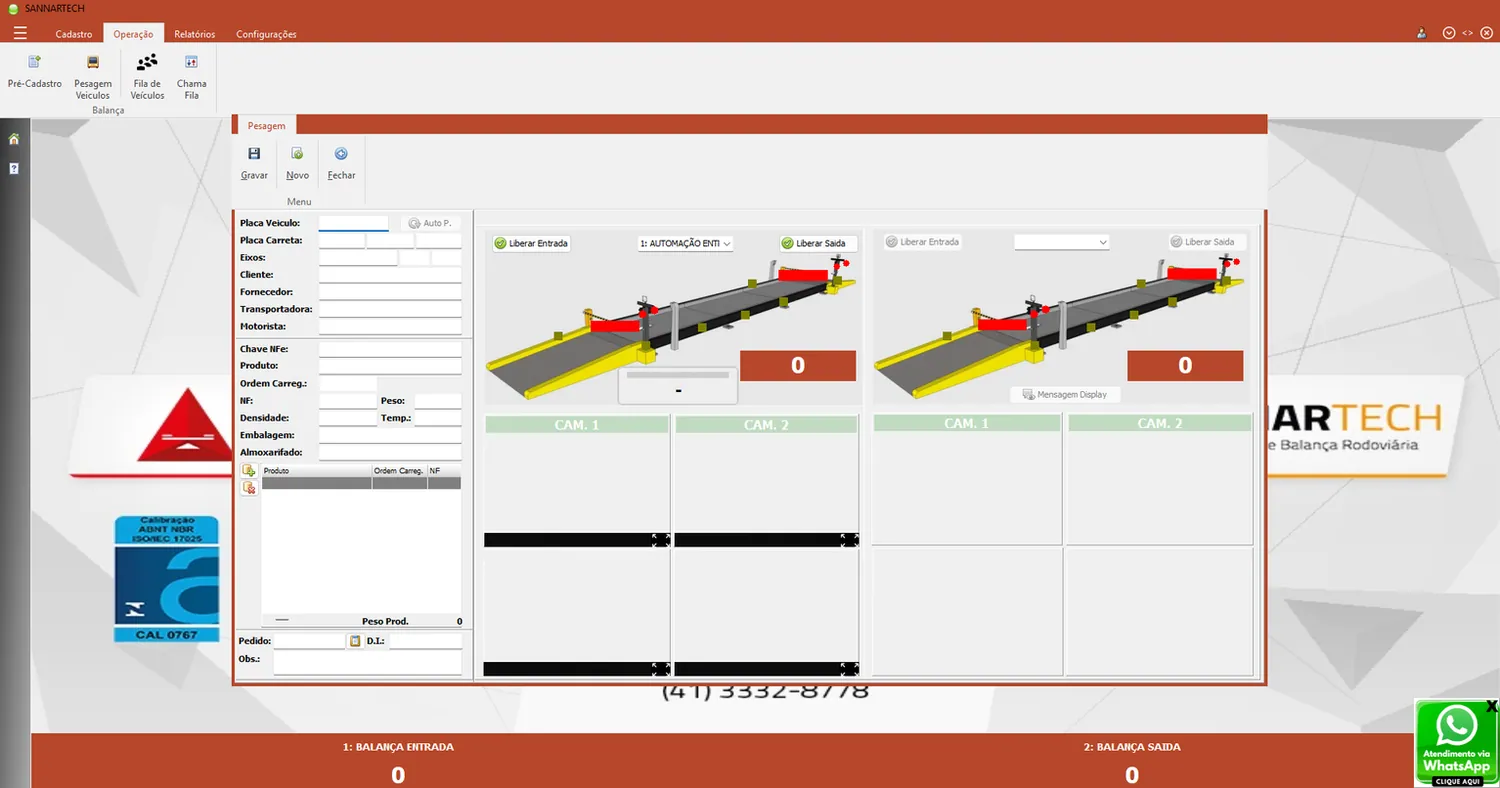This screenshot has height=788, width=1500.
Task: Open WhatsApp support widget
Action: pyautogui.click(x=1455, y=745)
